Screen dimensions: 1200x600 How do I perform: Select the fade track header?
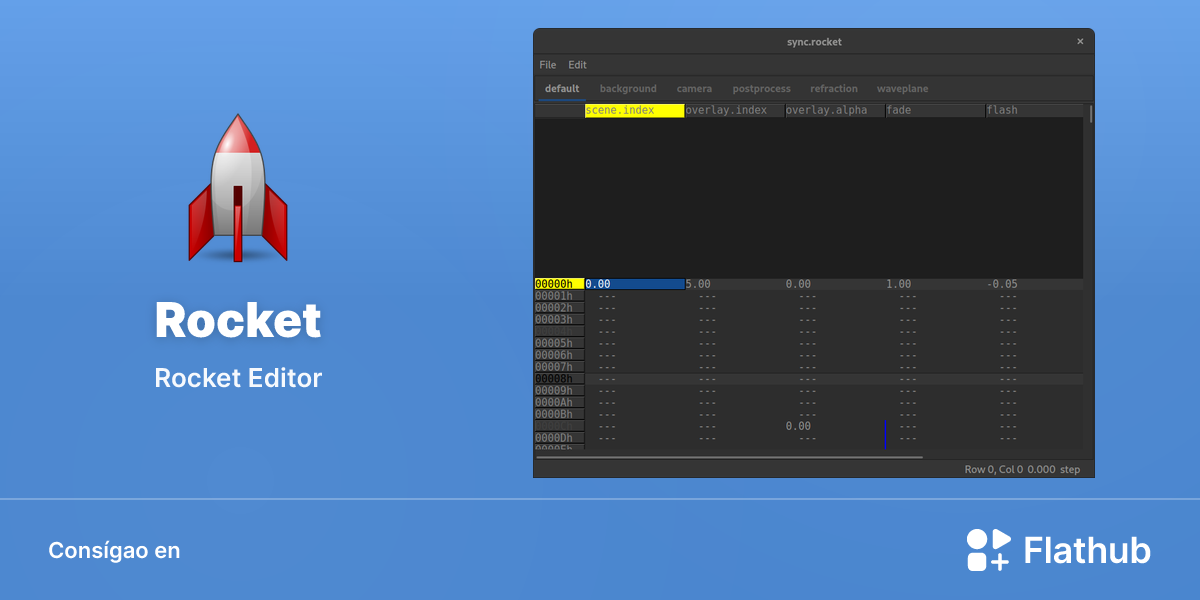pyautogui.click(x=935, y=110)
